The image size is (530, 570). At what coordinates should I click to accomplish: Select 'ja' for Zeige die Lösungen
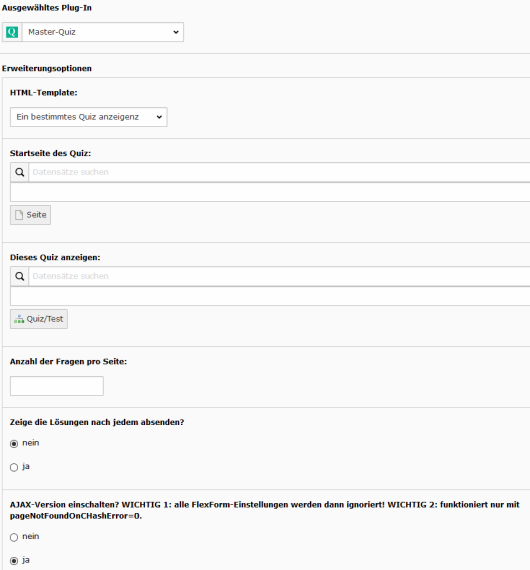pyautogui.click(x=14, y=467)
